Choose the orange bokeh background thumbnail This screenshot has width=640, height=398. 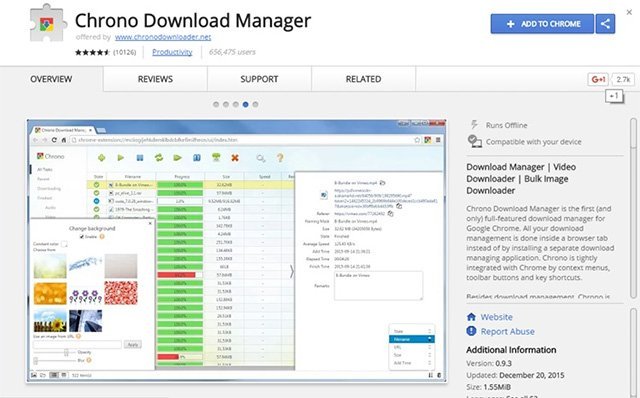50,293
